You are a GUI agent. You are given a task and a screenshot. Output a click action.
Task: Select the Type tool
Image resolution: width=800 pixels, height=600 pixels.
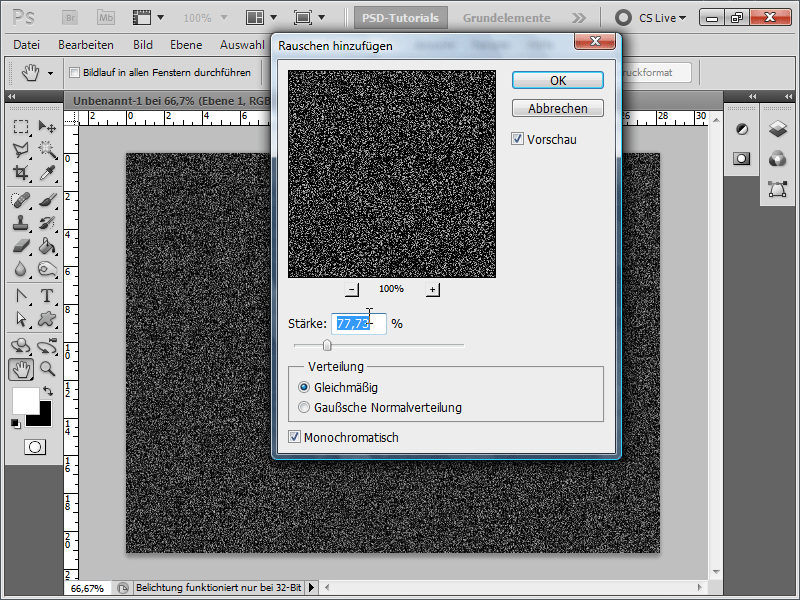(47, 296)
